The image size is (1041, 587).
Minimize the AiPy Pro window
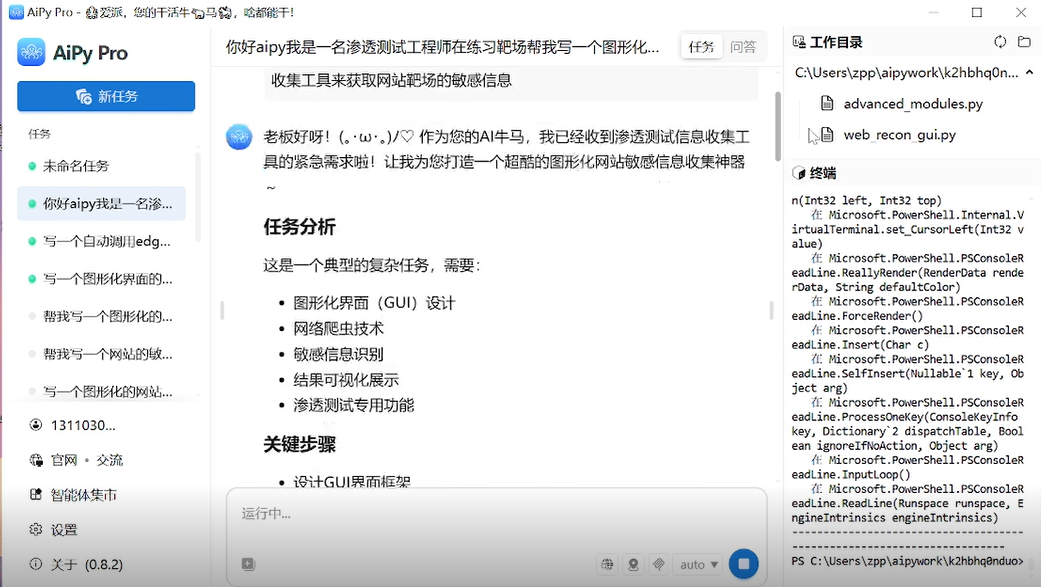pyautogui.click(x=933, y=12)
